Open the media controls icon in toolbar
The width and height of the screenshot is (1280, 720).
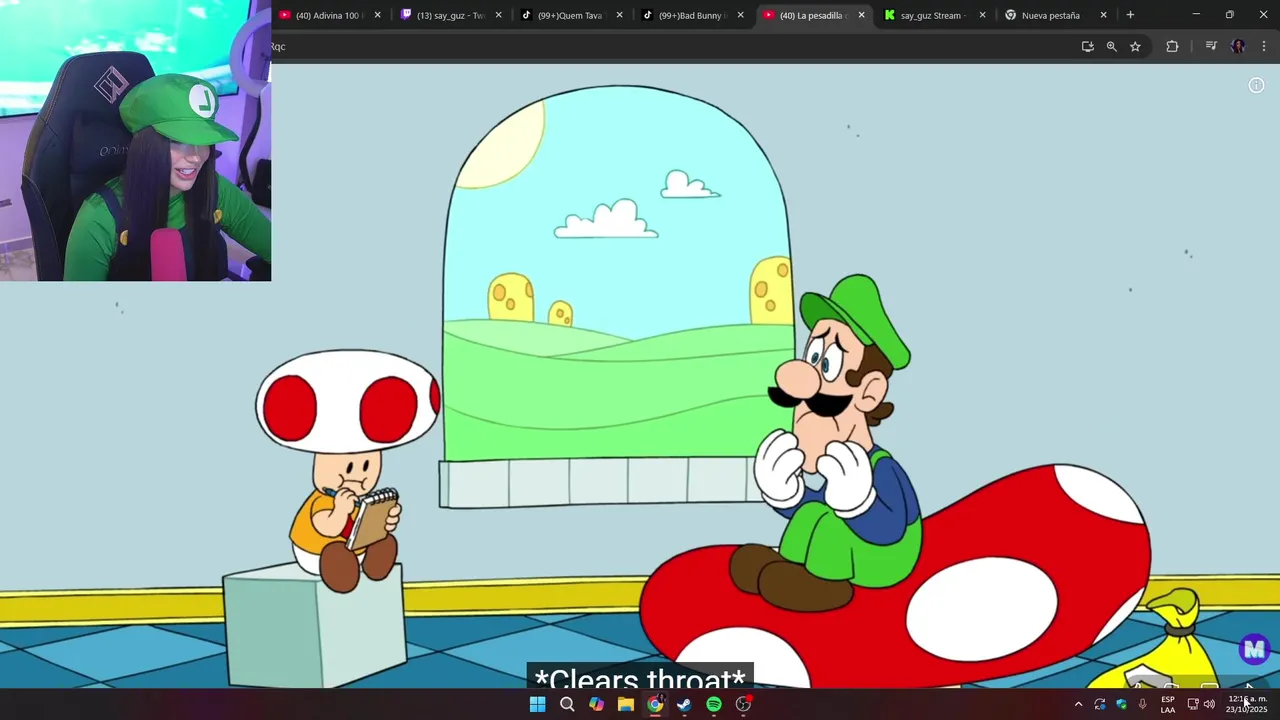tap(1210, 46)
